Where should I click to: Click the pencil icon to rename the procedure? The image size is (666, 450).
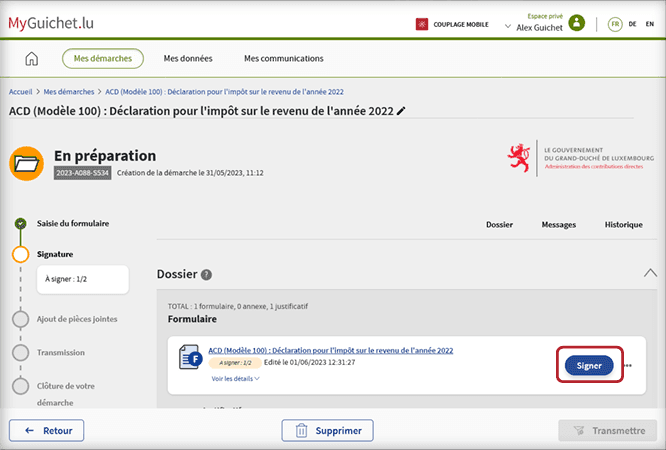[x=402, y=111]
